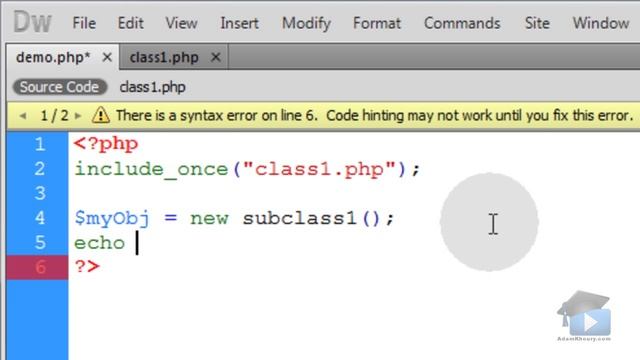Click line number 1 in gutter
The height and width of the screenshot is (360, 640).
40,144
